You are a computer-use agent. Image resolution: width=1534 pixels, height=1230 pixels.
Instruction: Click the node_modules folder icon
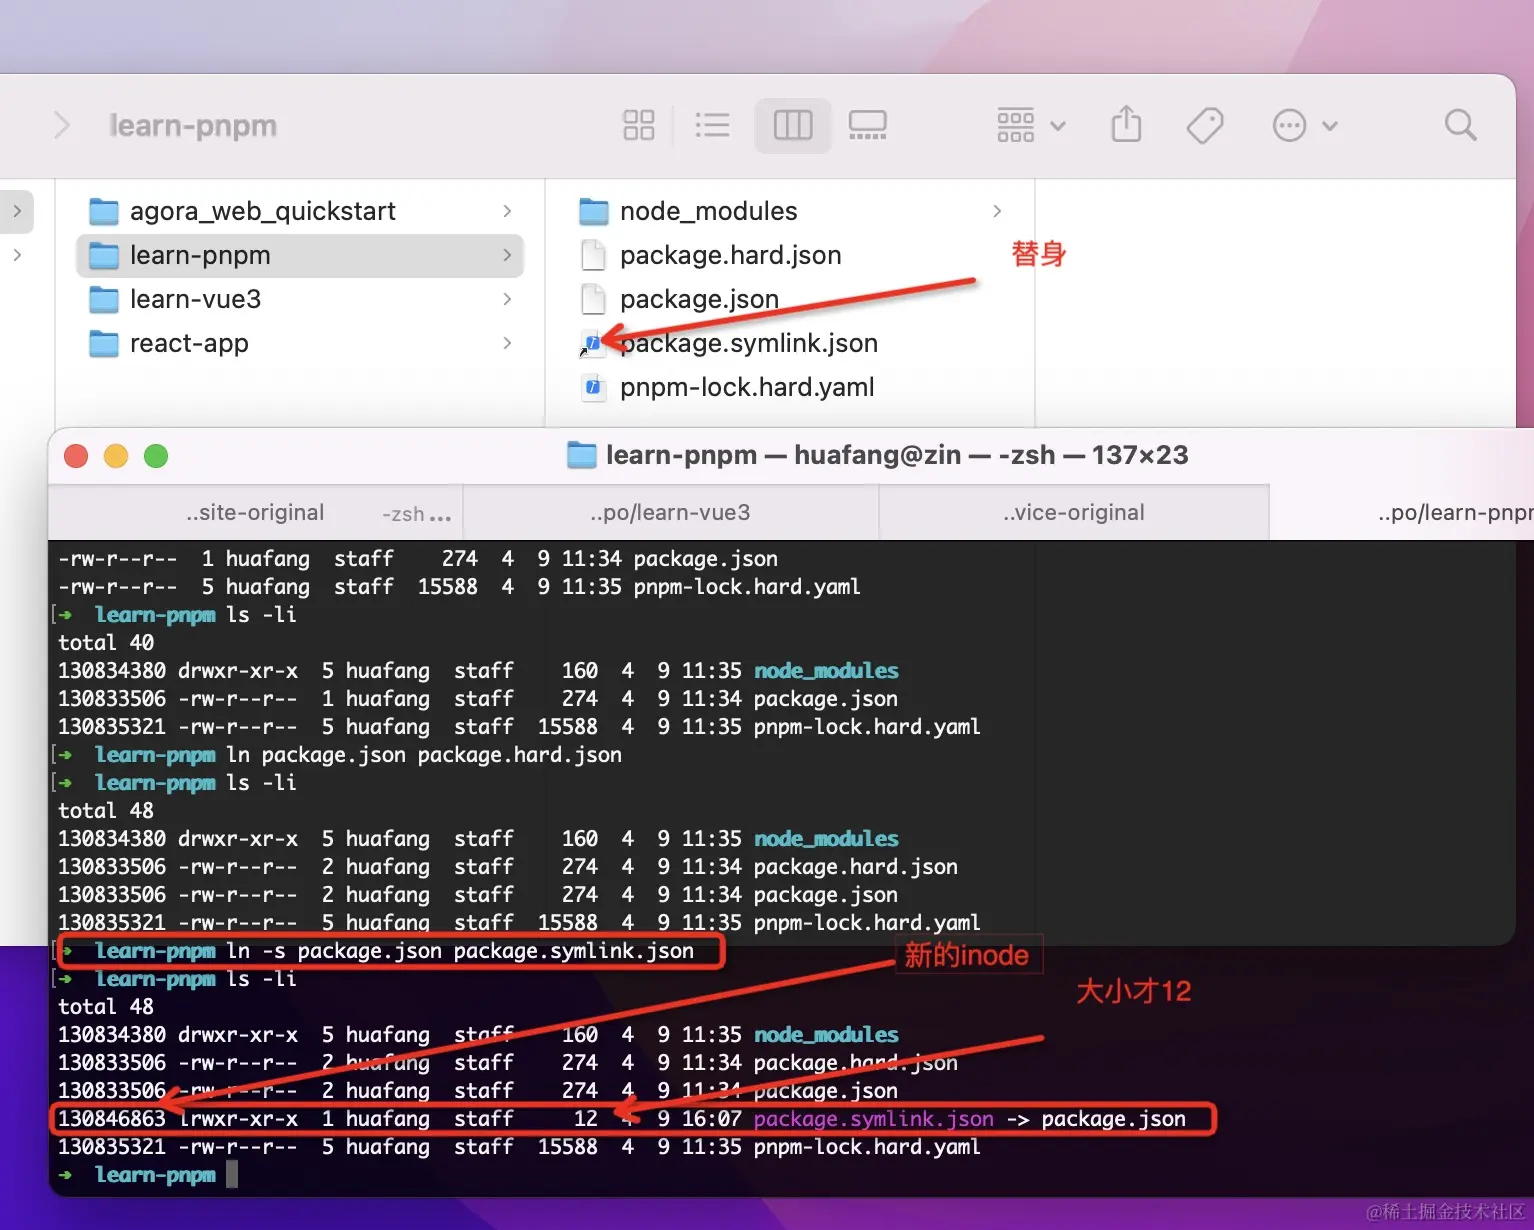point(594,211)
